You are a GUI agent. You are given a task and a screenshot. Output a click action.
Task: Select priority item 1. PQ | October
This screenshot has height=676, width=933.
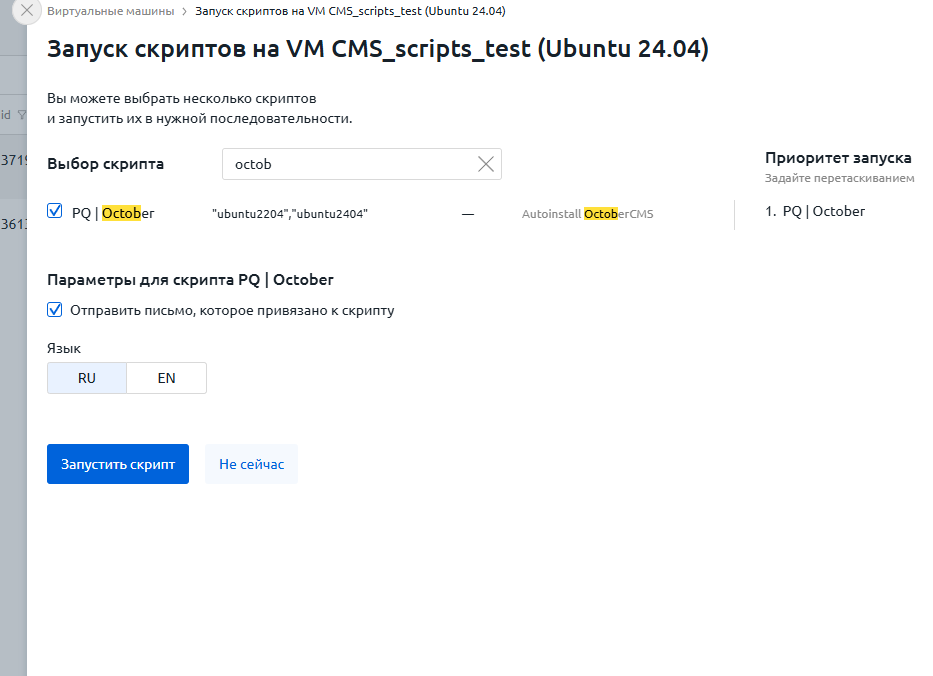815,211
